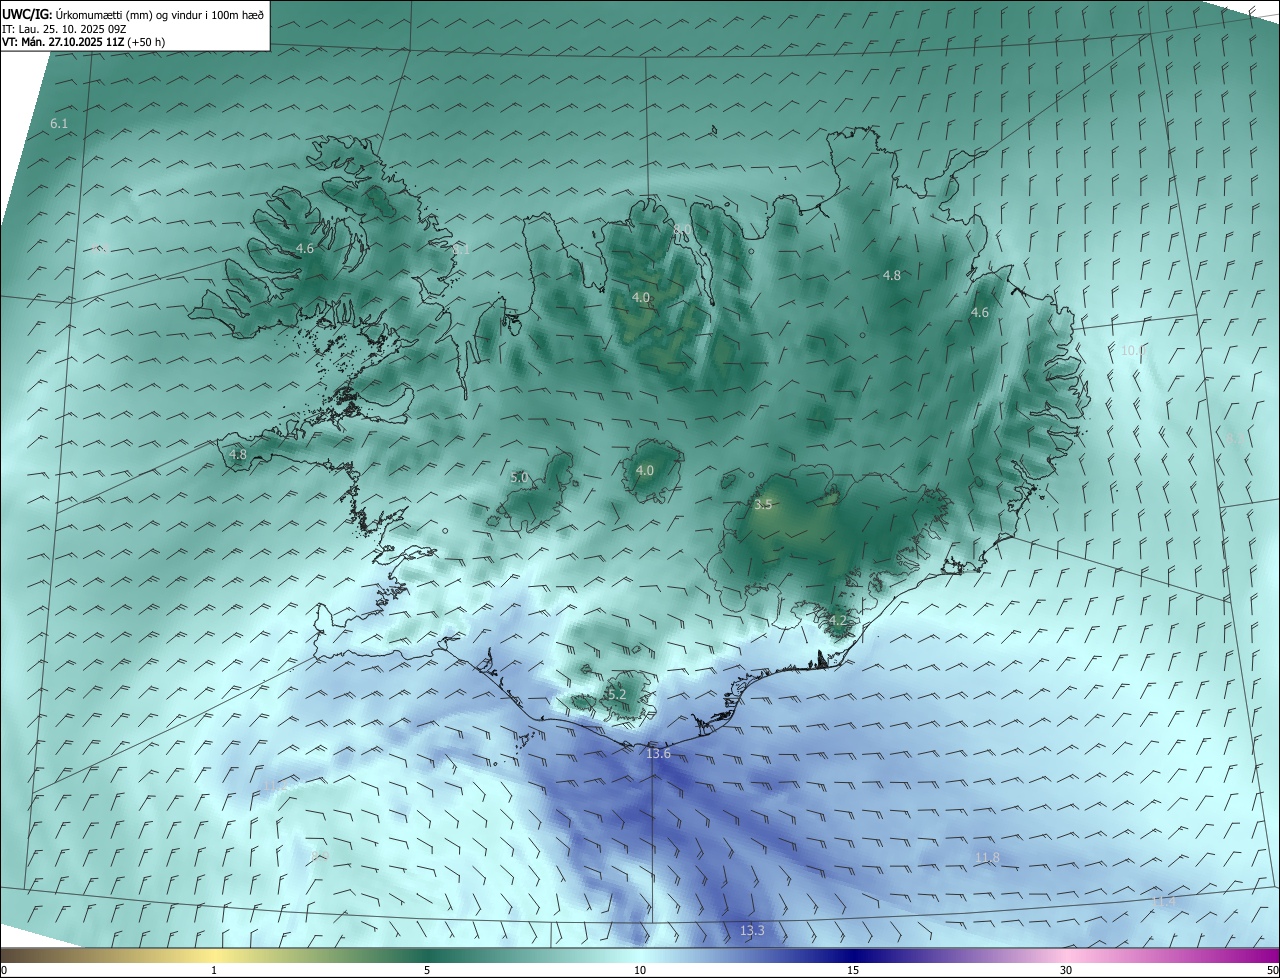Click tick label 30 on the colour scale

click(x=1066, y=971)
